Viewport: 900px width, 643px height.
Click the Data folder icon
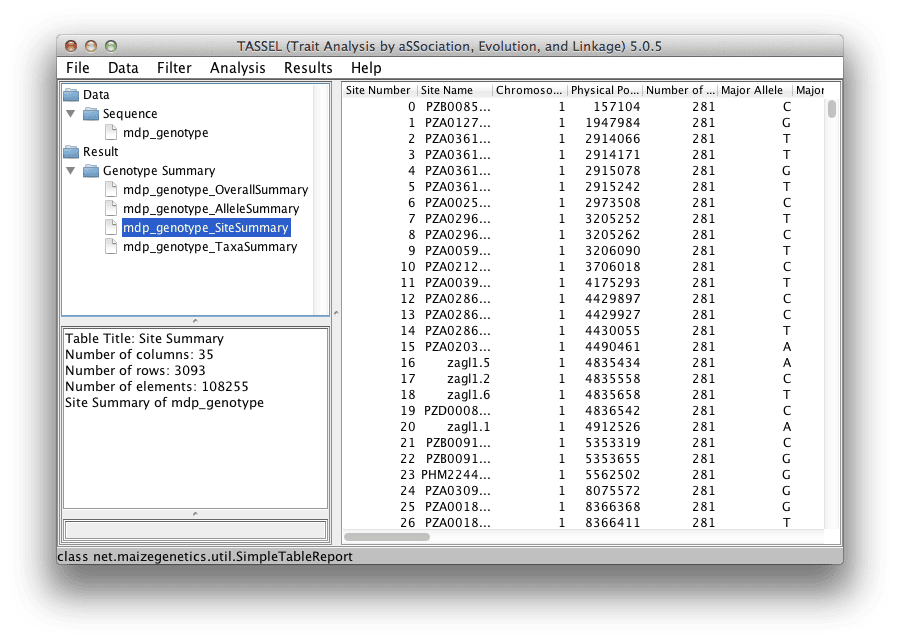(71, 95)
